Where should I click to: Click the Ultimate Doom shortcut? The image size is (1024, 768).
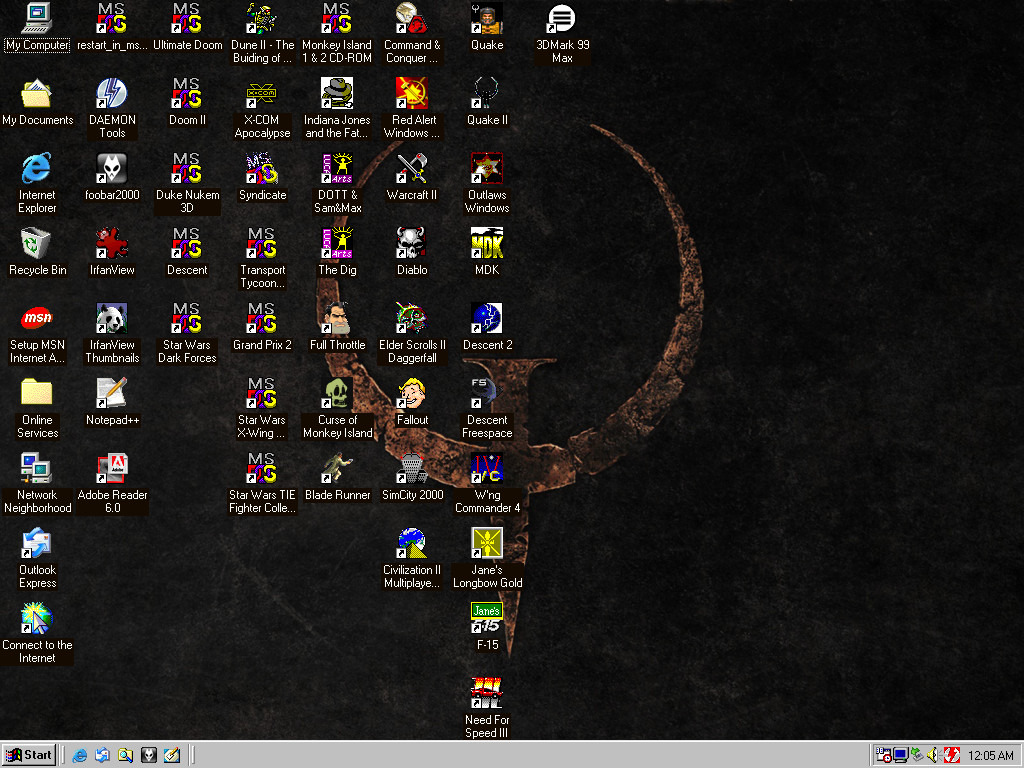[x=187, y=20]
